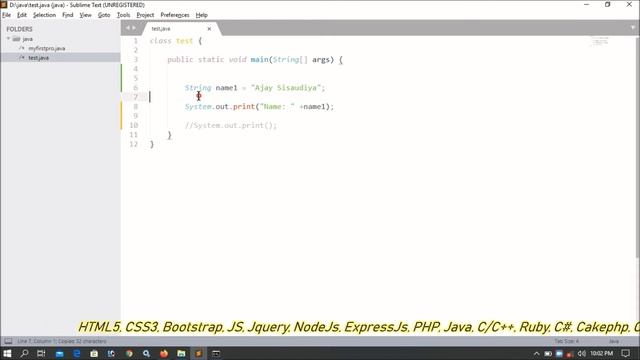Open the Help menu
The width and height of the screenshot is (640, 360).
pos(202,15)
